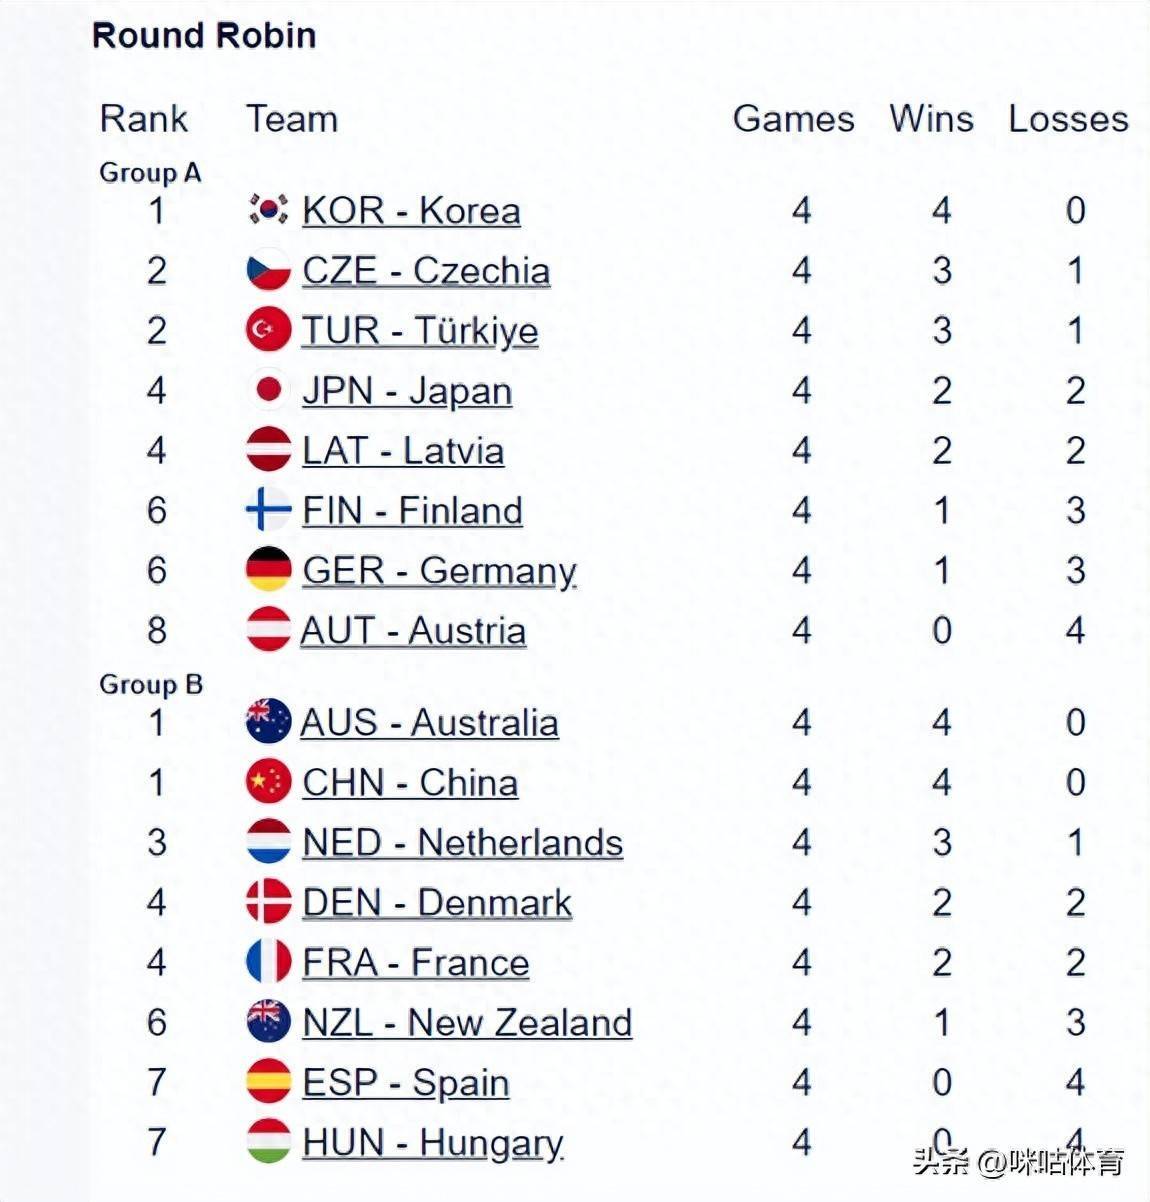Open the LAT - Latvia team link

(x=403, y=451)
